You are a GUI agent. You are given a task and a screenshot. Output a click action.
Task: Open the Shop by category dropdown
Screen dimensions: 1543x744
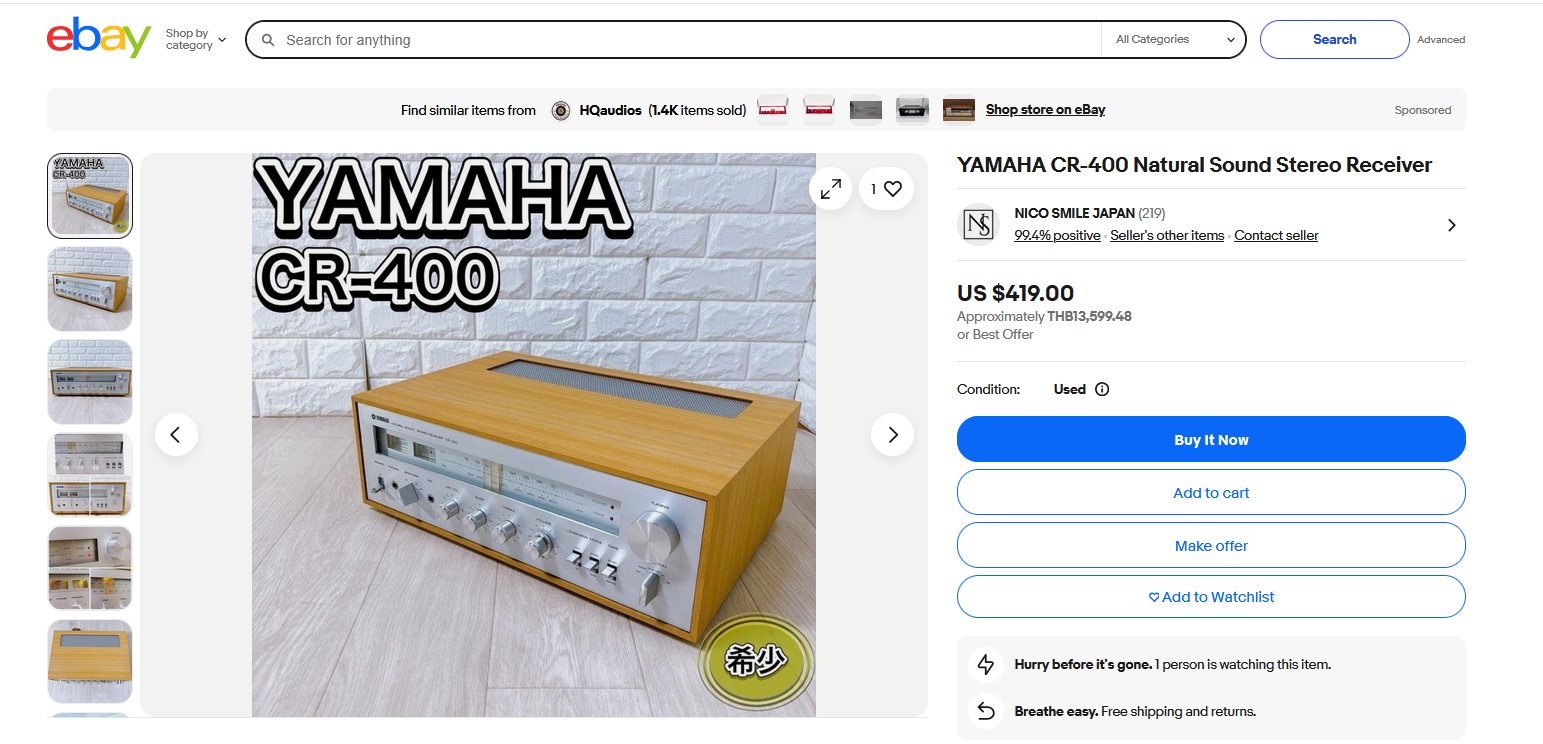coord(196,39)
